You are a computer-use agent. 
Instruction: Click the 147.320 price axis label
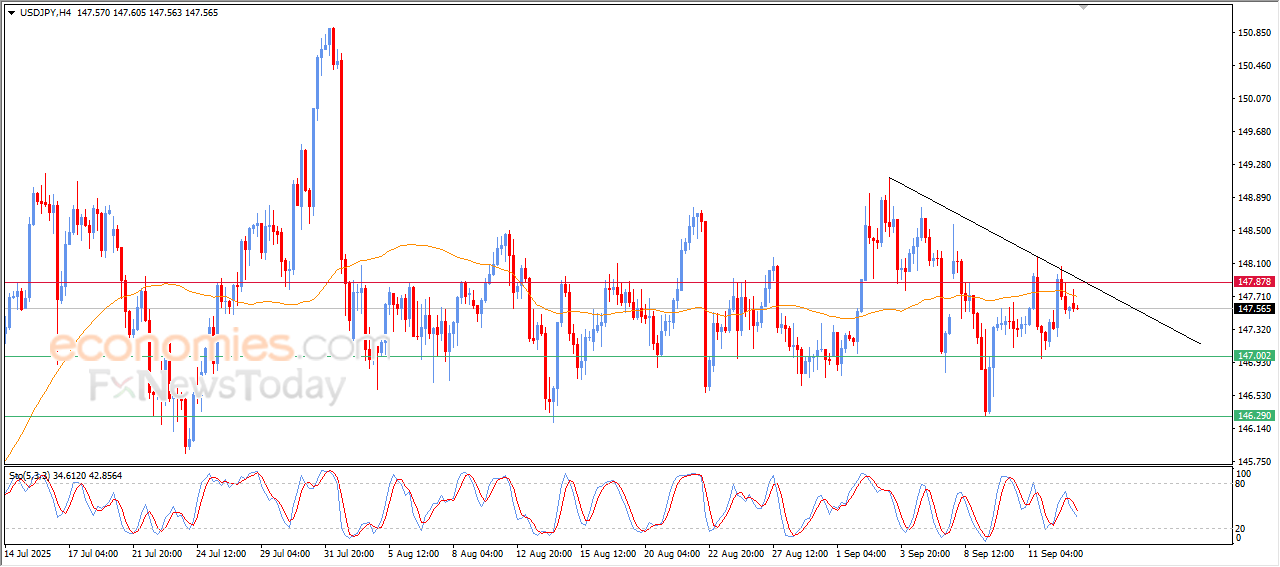(1254, 329)
